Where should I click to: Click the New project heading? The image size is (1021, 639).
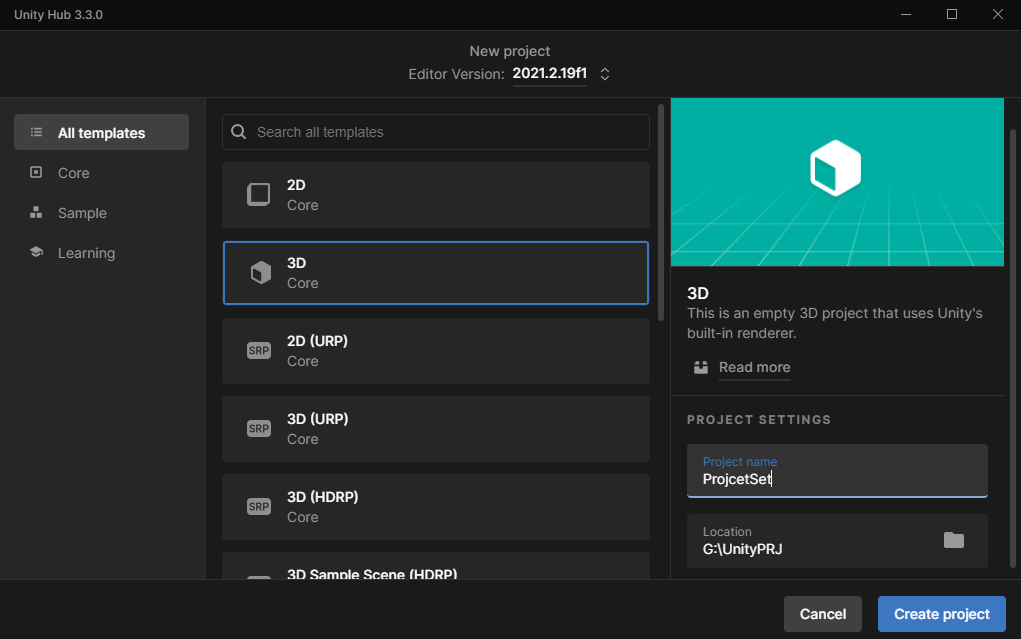click(x=510, y=51)
